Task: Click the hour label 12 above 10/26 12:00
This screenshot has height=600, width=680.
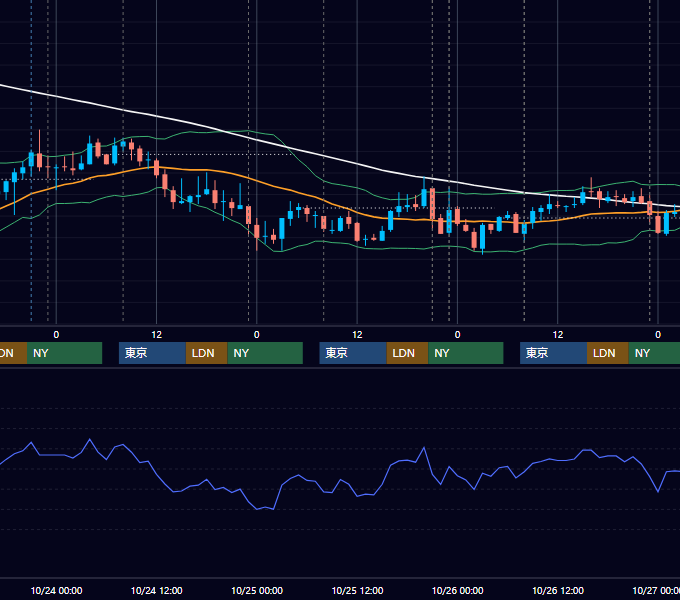Action: (x=558, y=335)
